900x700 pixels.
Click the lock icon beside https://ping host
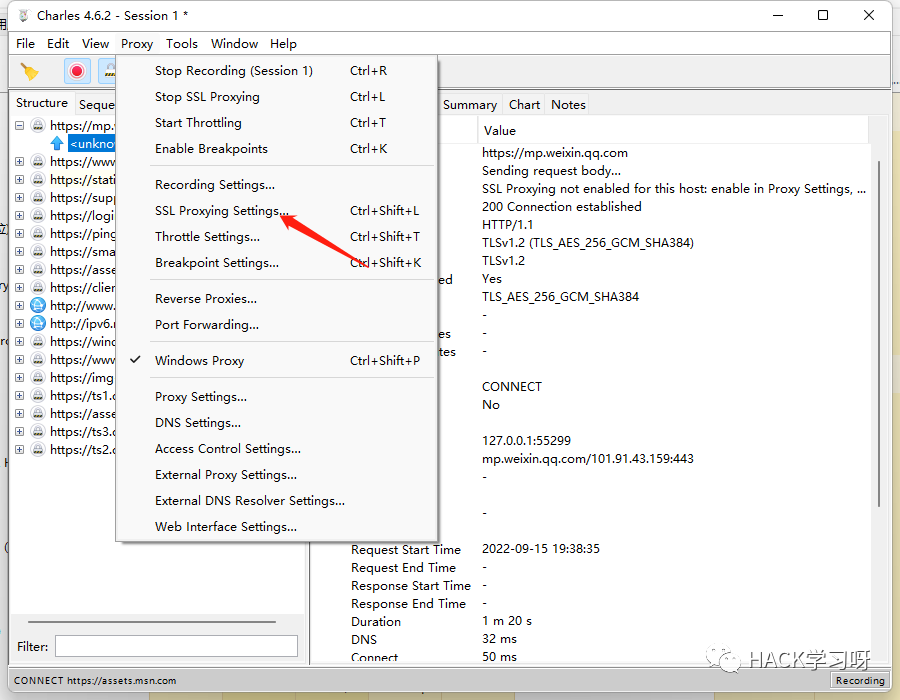(38, 234)
